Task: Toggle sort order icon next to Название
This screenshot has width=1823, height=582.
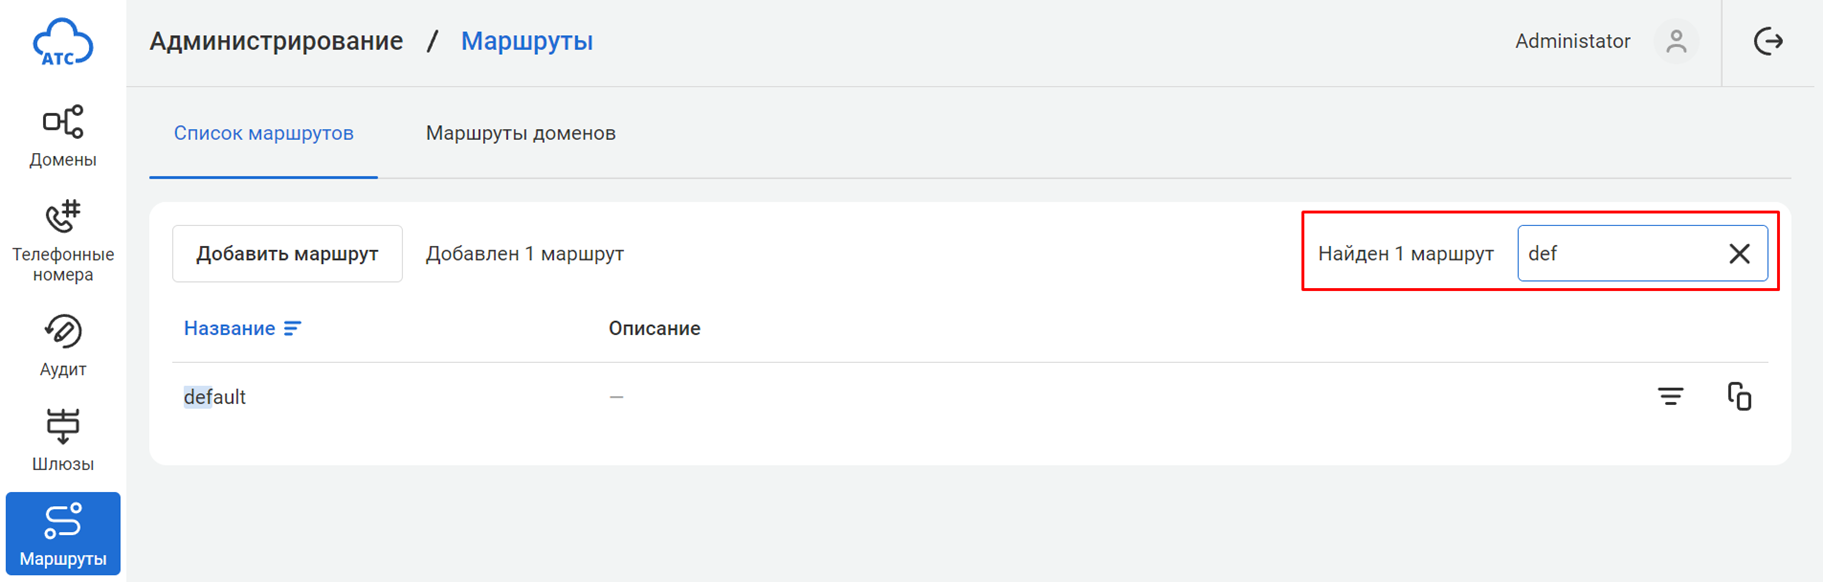Action: point(292,329)
